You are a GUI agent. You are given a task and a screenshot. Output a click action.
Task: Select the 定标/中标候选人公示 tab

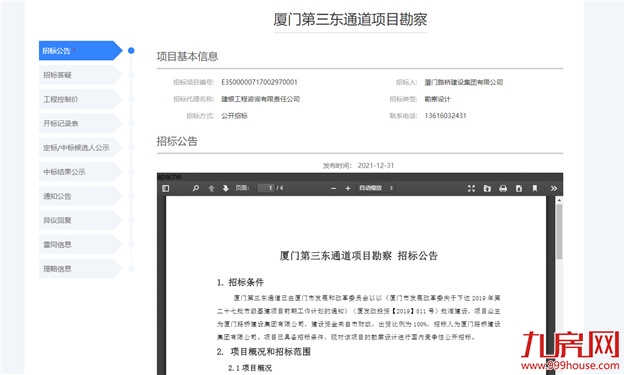coord(80,147)
